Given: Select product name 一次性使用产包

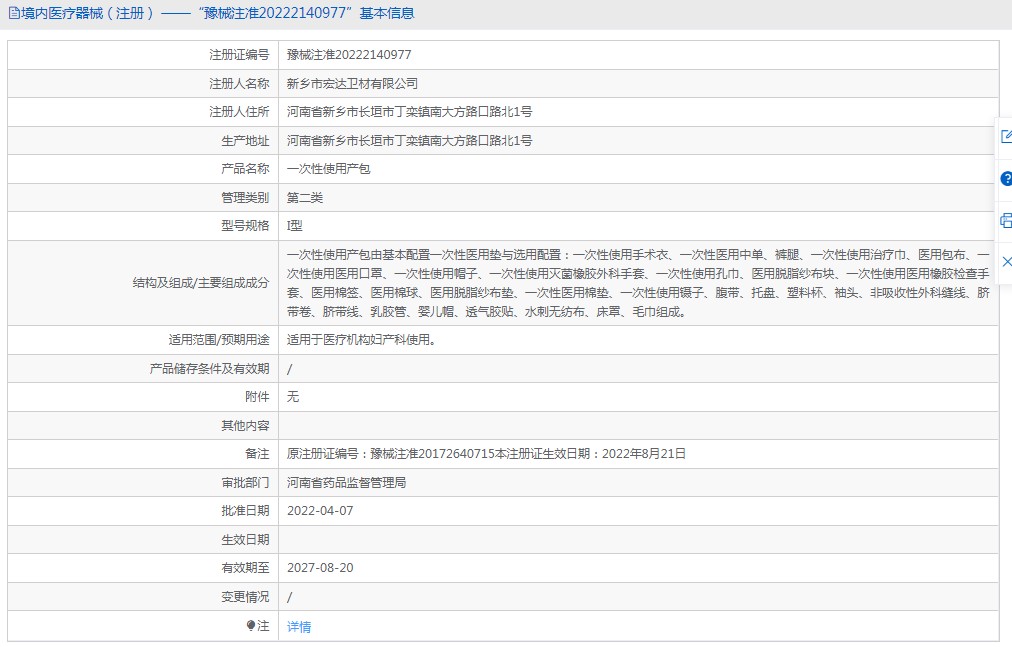Looking at the screenshot, I should (329, 169).
